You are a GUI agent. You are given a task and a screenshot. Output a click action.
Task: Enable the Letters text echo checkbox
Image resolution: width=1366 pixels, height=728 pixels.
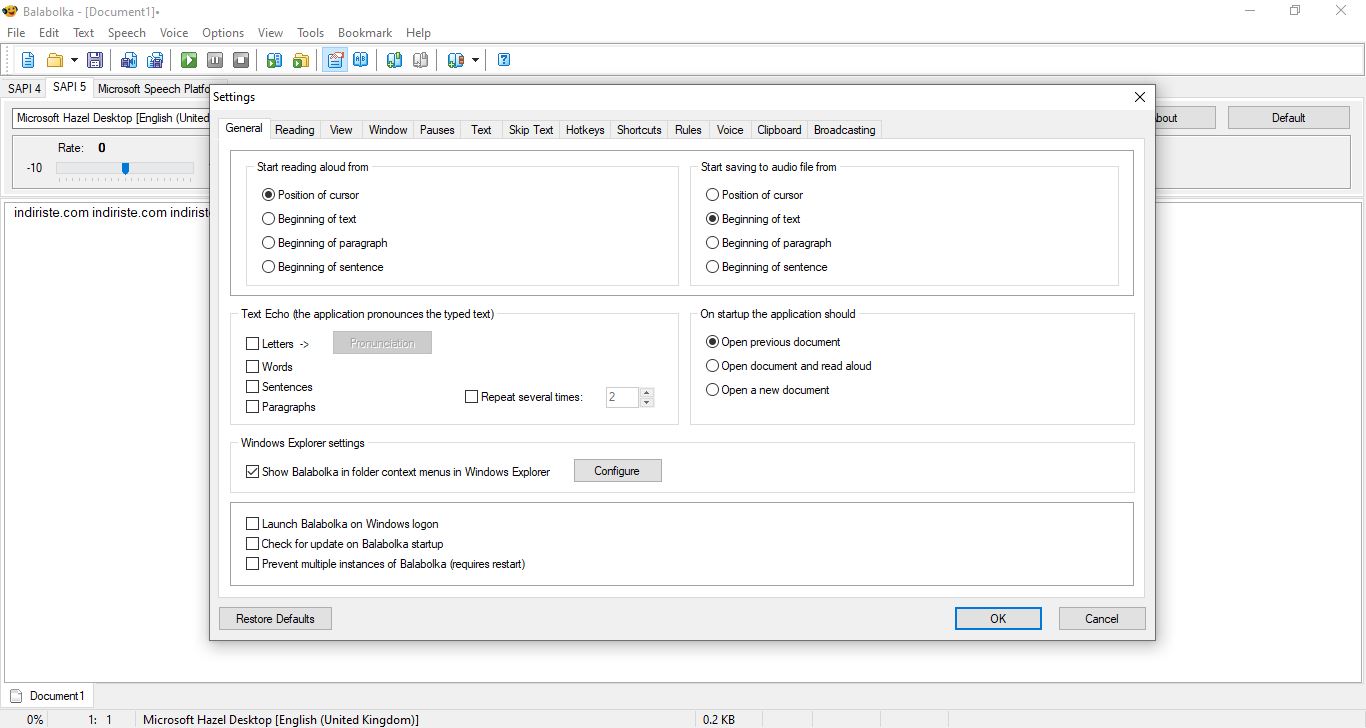tap(252, 344)
